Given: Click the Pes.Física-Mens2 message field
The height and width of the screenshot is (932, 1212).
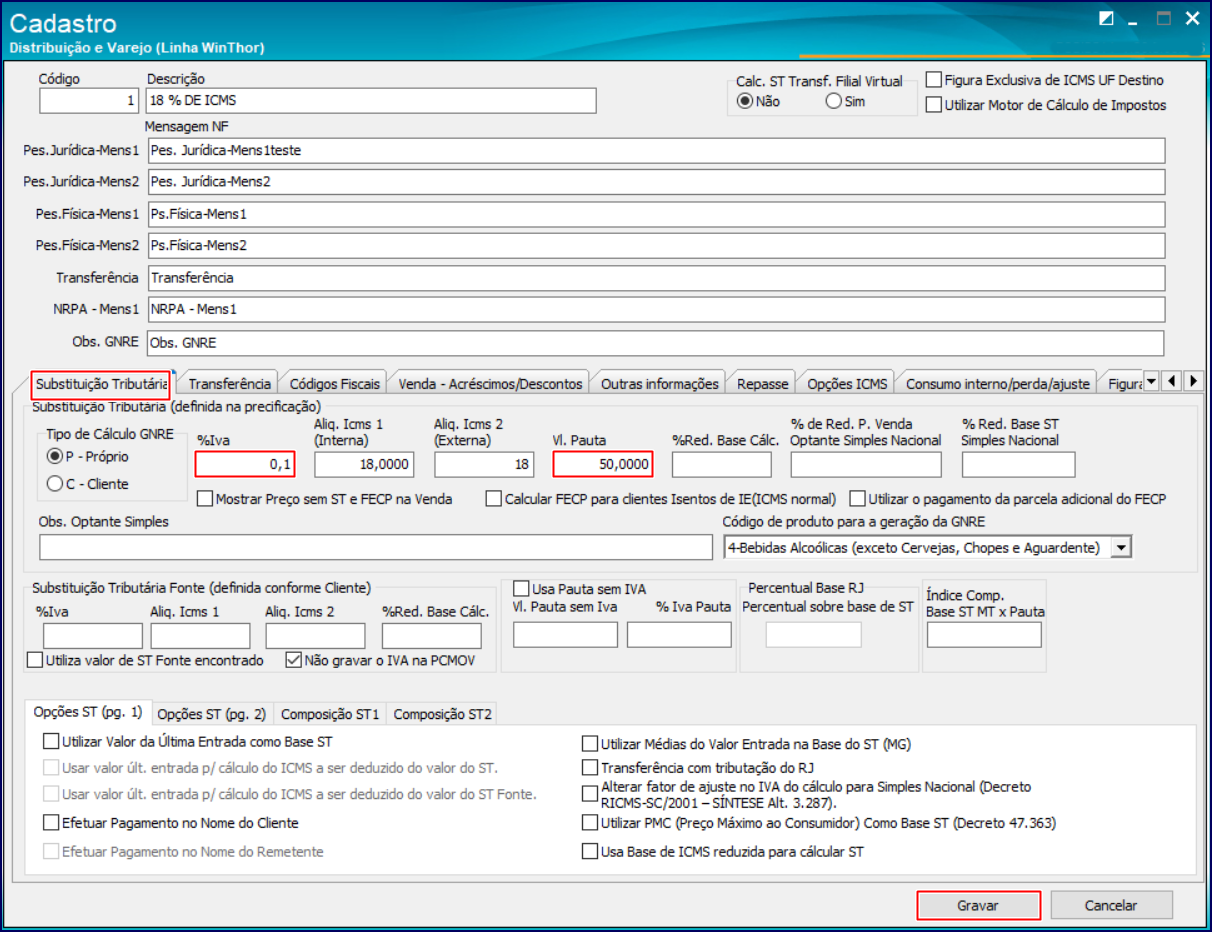Looking at the screenshot, I should (655, 245).
